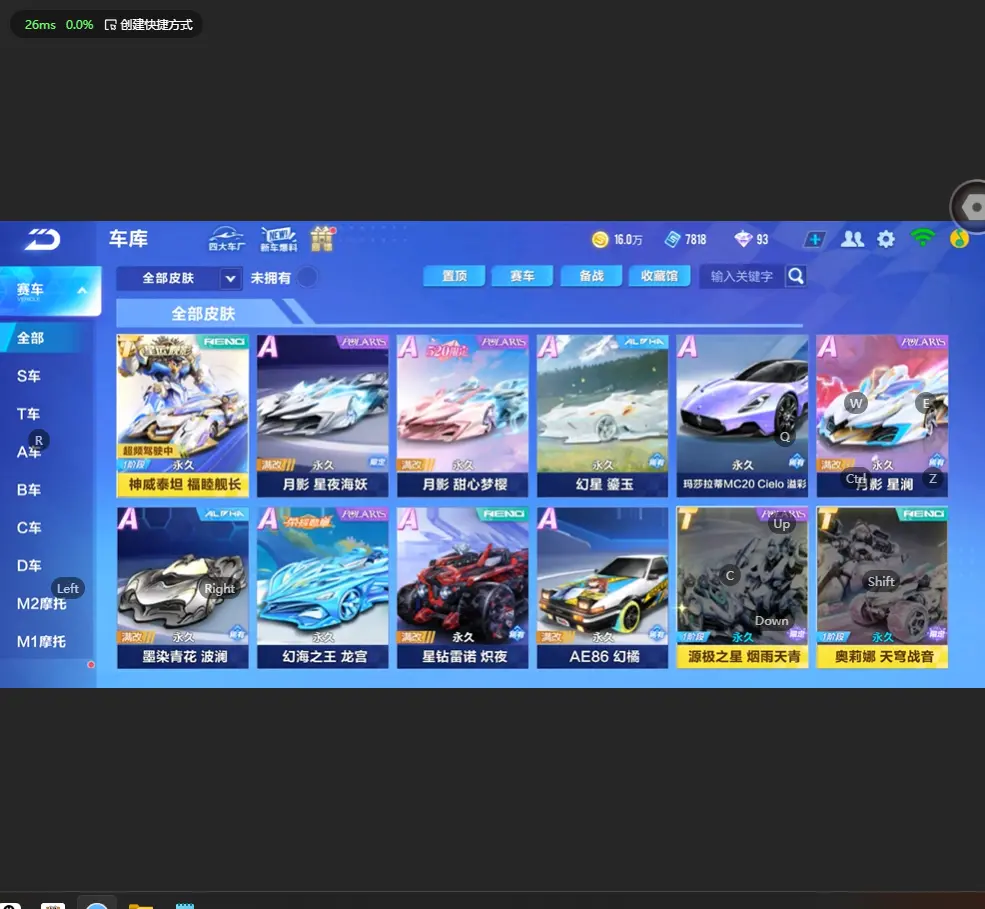Click the 输入关键字 search field
Viewport: 985px width, 909px height.
[742, 276]
